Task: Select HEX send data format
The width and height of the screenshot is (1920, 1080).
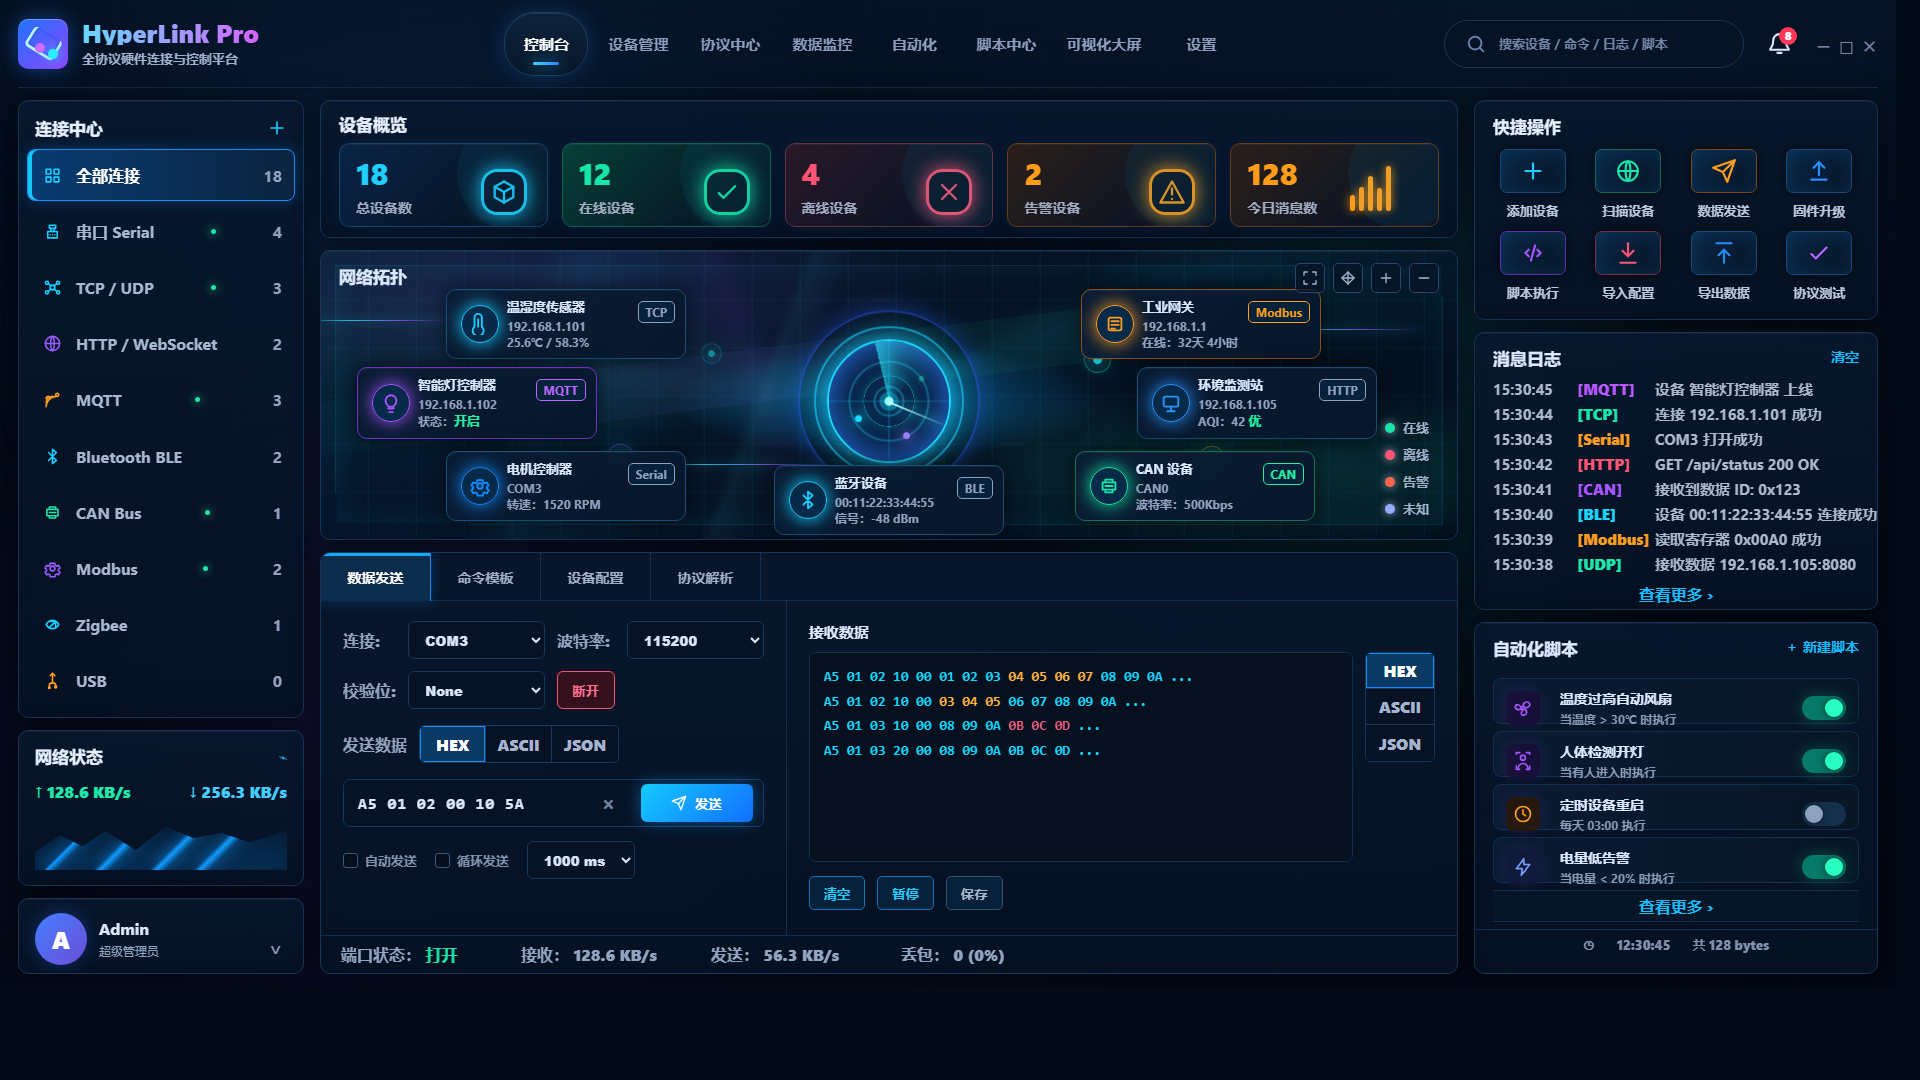Action: click(452, 745)
